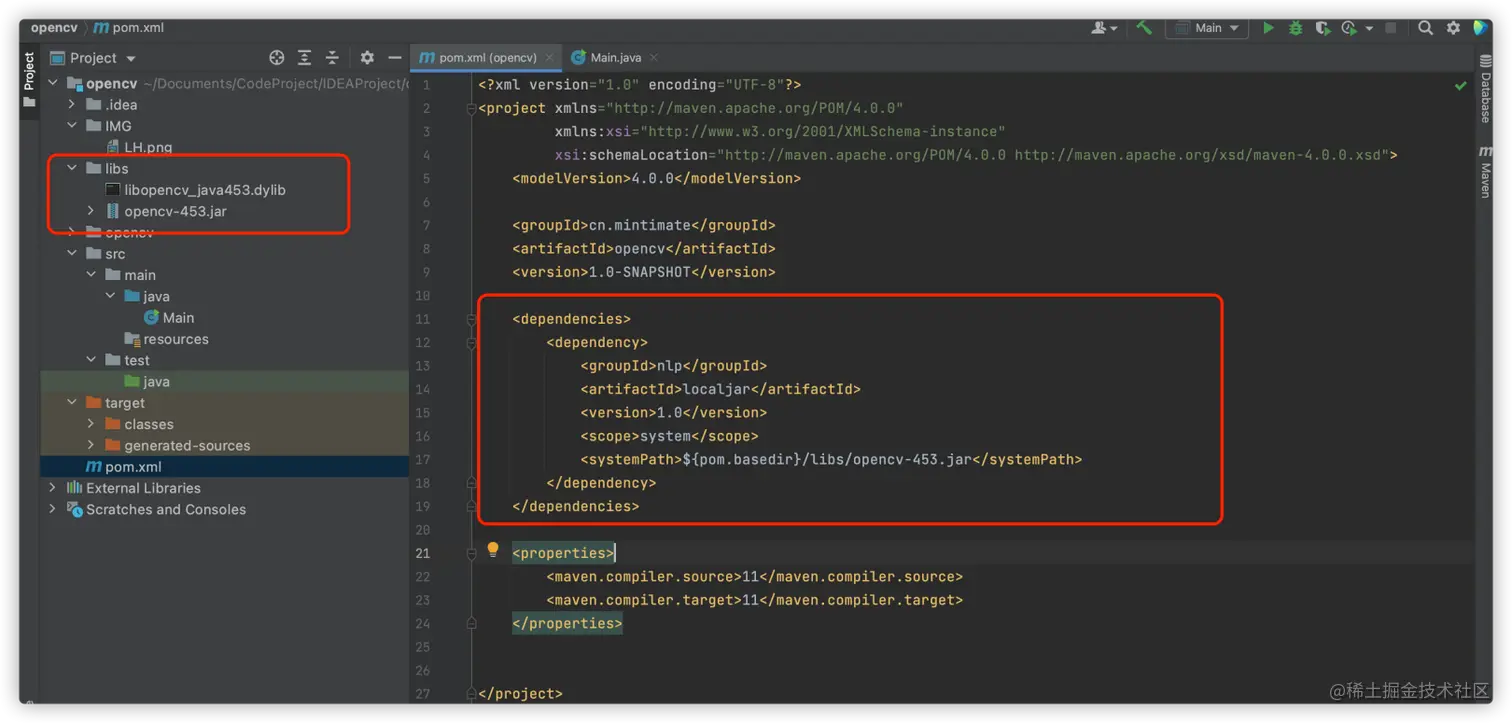1512x723 pixels.
Task: Close the pom.xml (opencv) tab
Action: pyautogui.click(x=549, y=58)
